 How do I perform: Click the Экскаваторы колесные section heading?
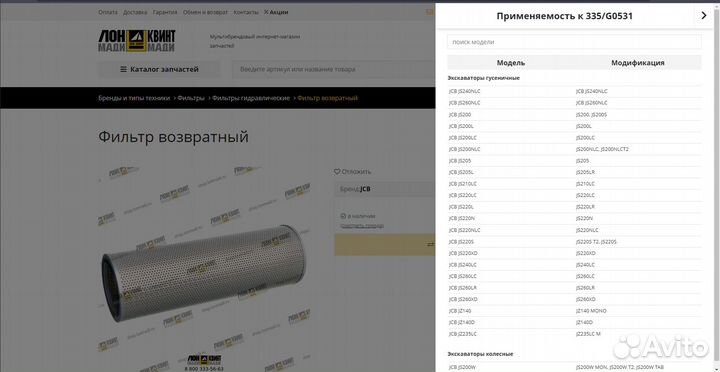(x=480, y=354)
